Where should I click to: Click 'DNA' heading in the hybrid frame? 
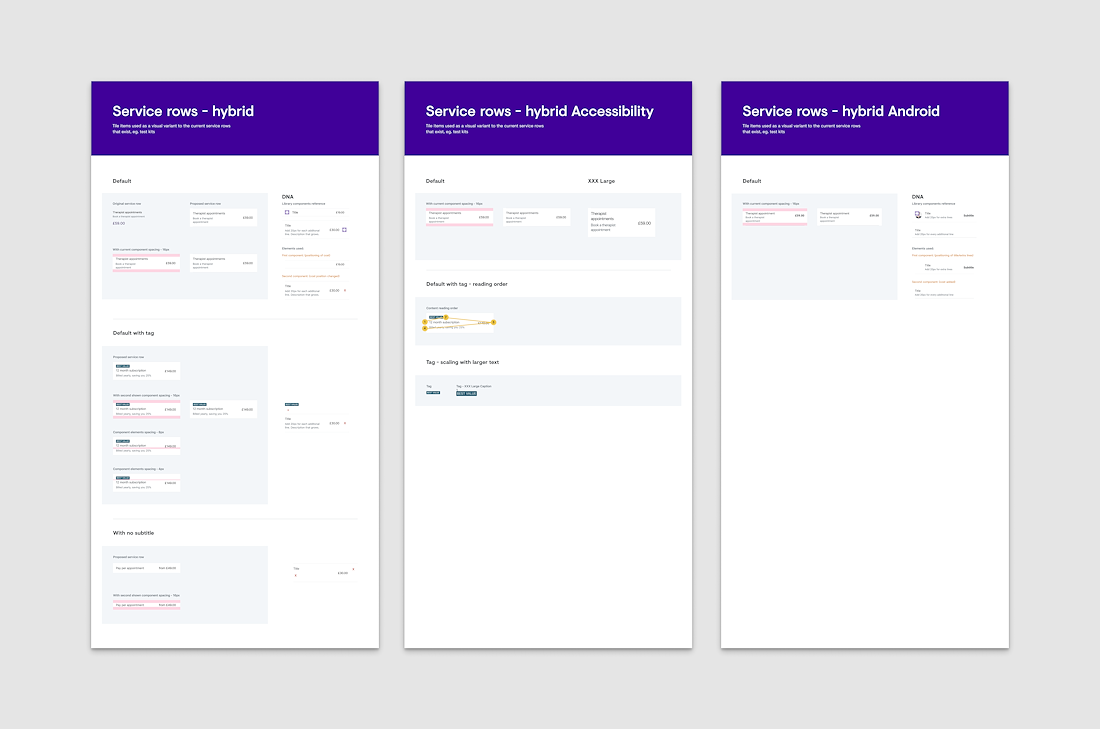click(x=288, y=196)
